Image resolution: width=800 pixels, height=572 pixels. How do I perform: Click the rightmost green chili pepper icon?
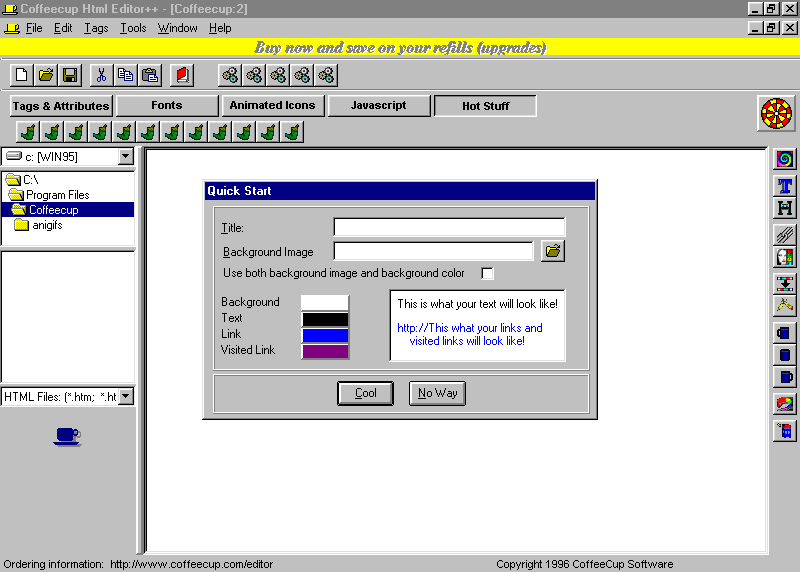(292, 132)
